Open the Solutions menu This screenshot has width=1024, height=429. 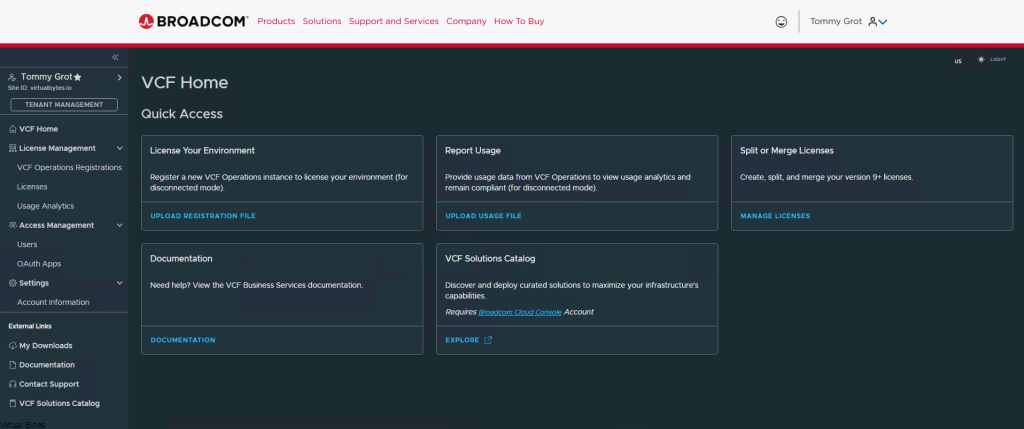(322, 22)
